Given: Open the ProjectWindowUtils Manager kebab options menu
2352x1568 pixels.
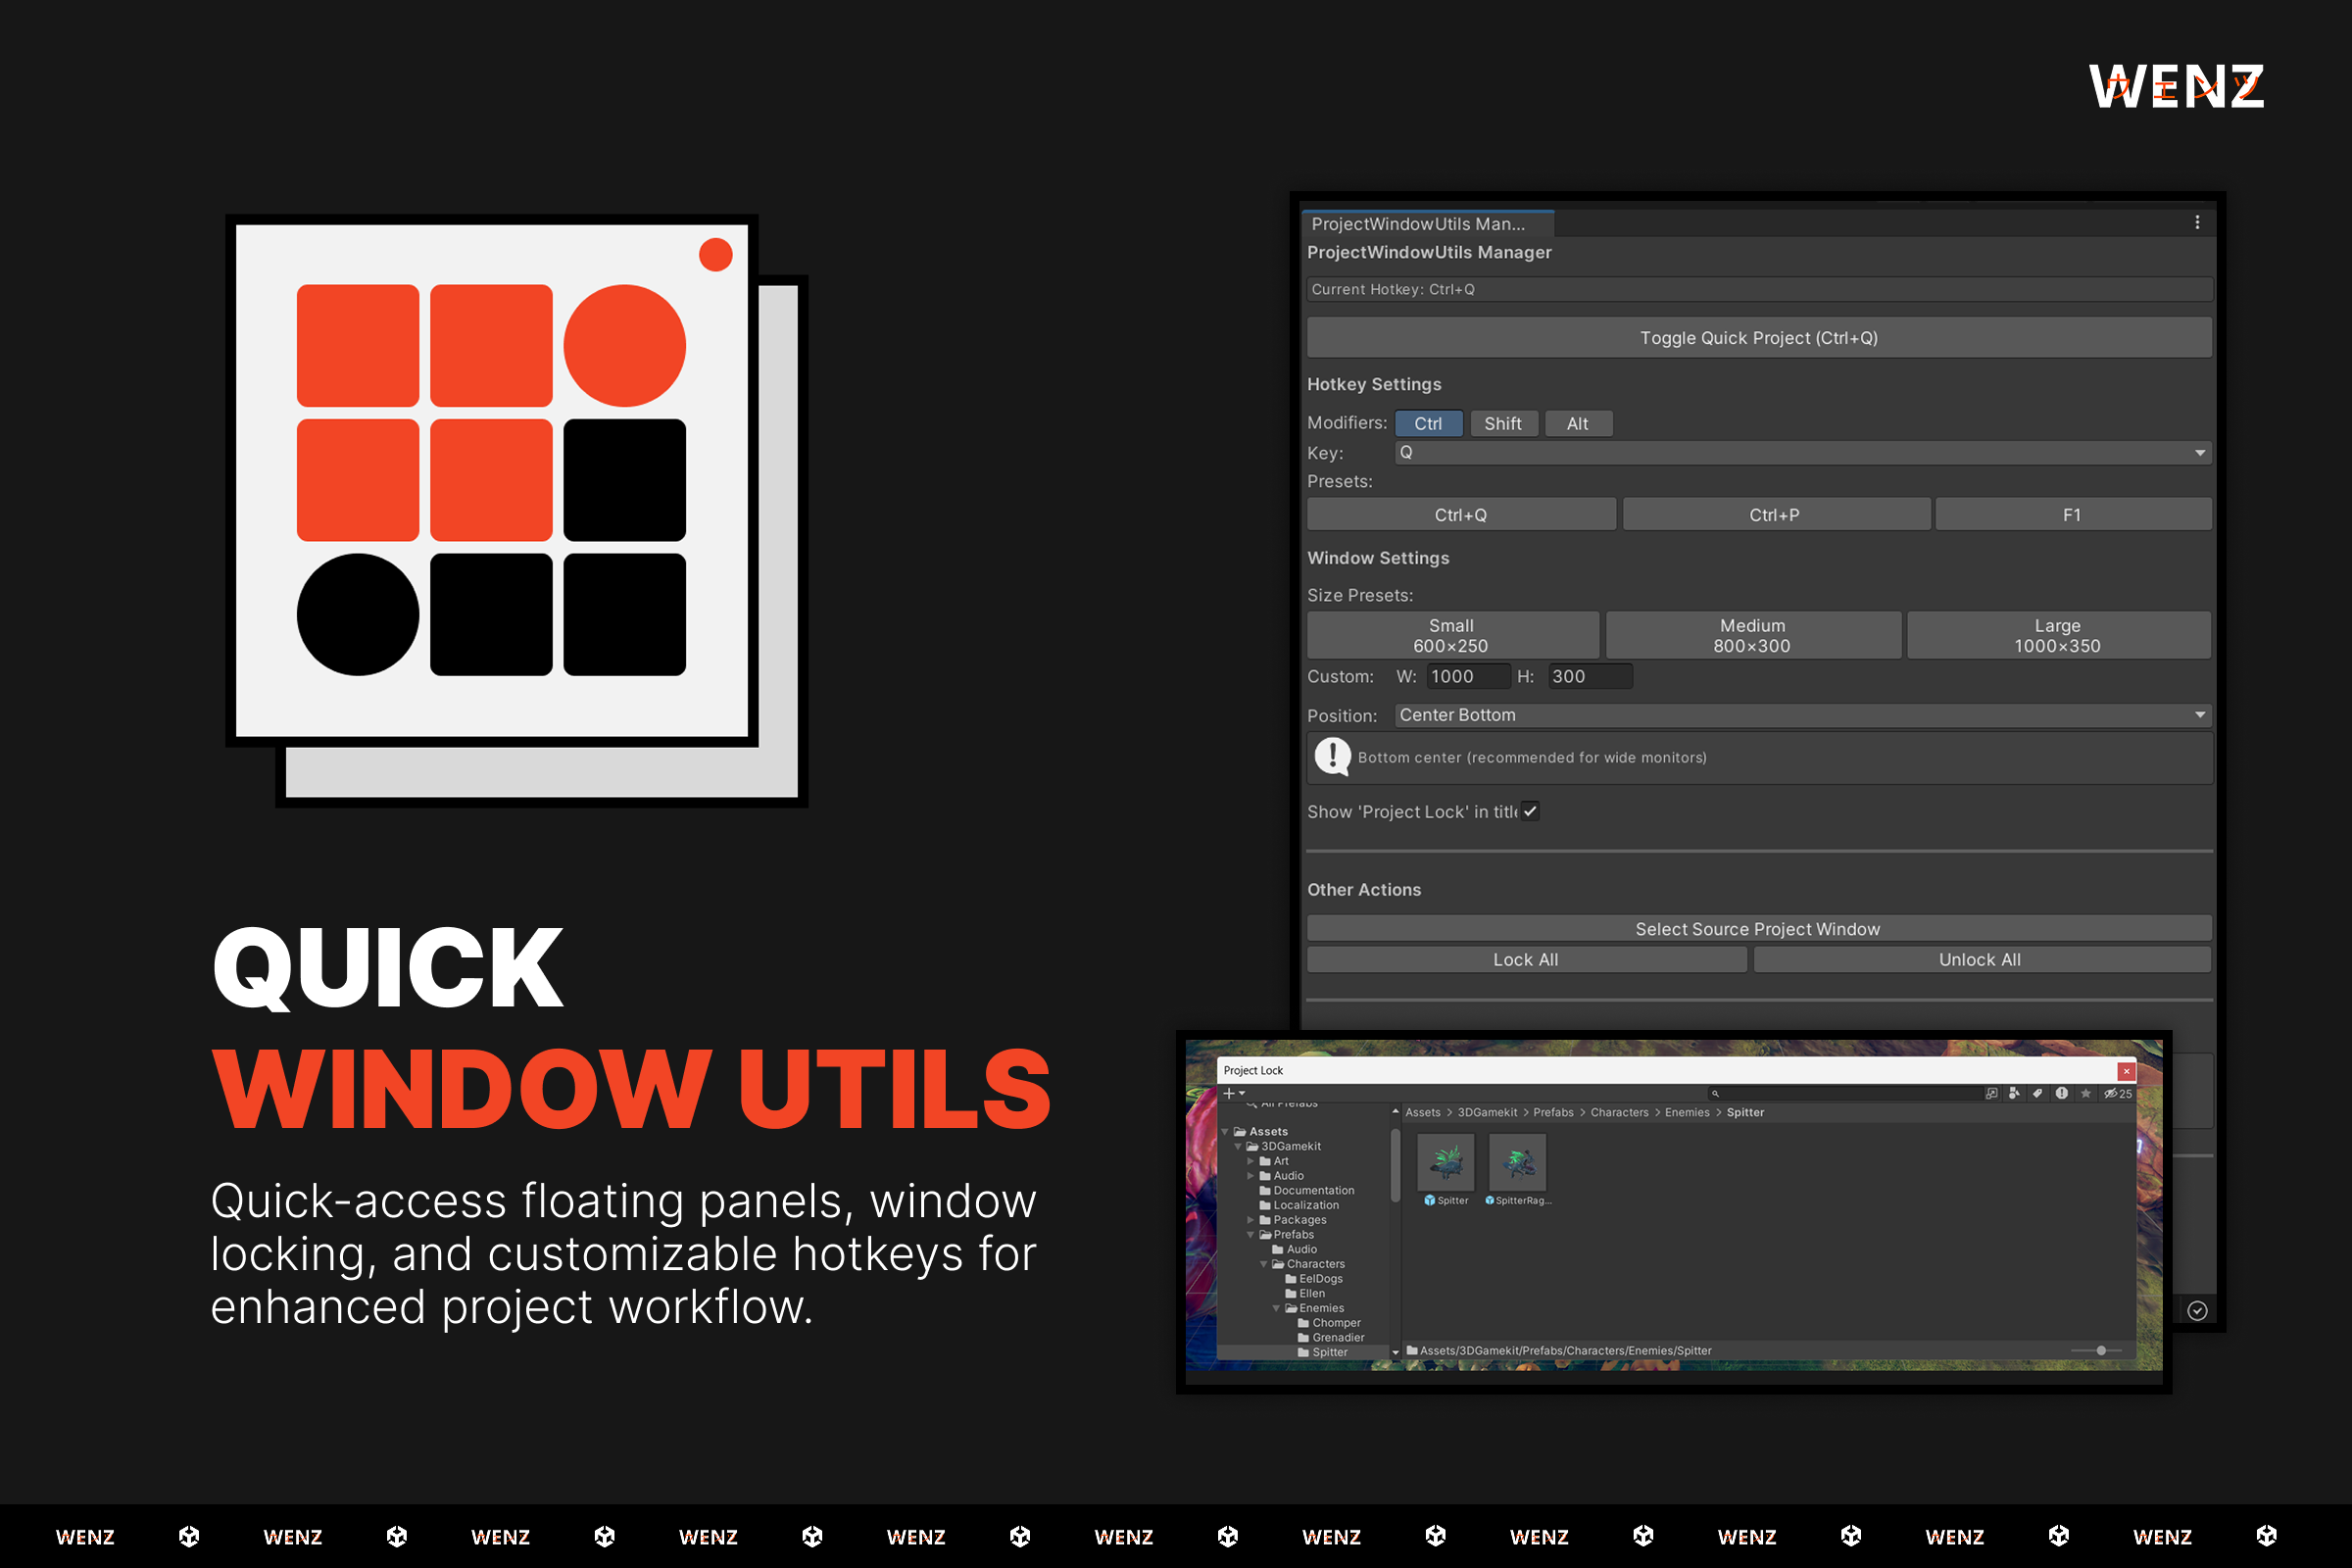Looking at the screenshot, I should (x=2197, y=223).
